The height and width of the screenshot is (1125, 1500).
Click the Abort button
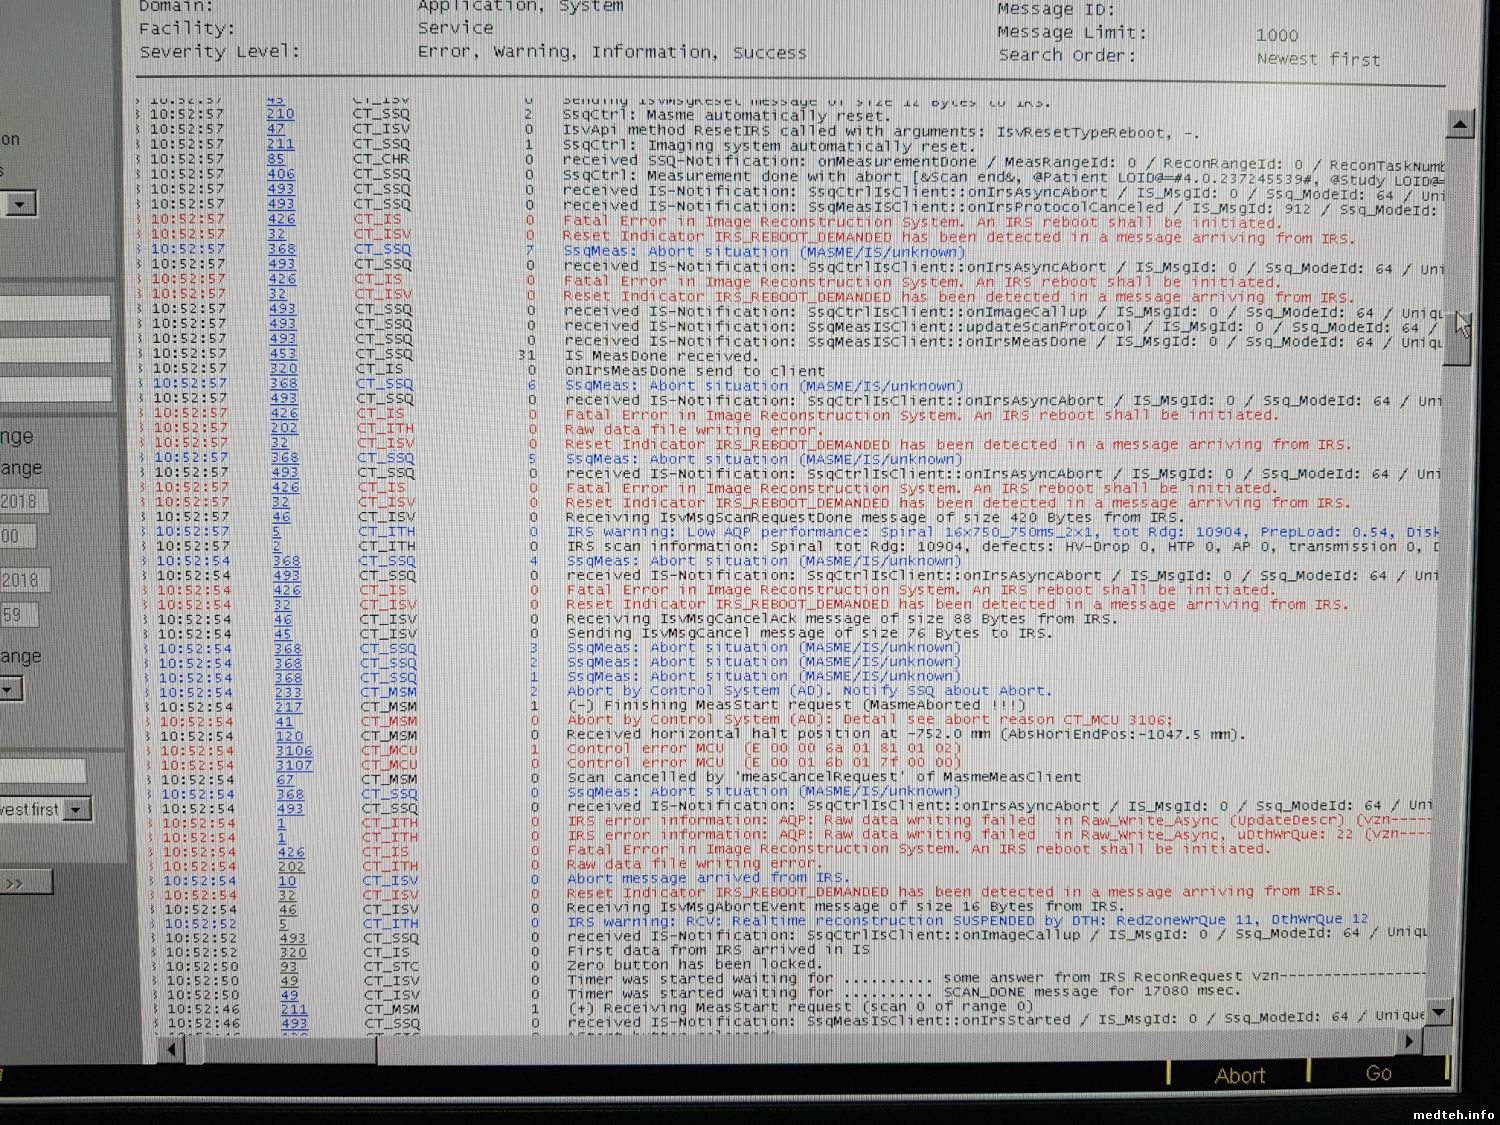(x=1239, y=1075)
